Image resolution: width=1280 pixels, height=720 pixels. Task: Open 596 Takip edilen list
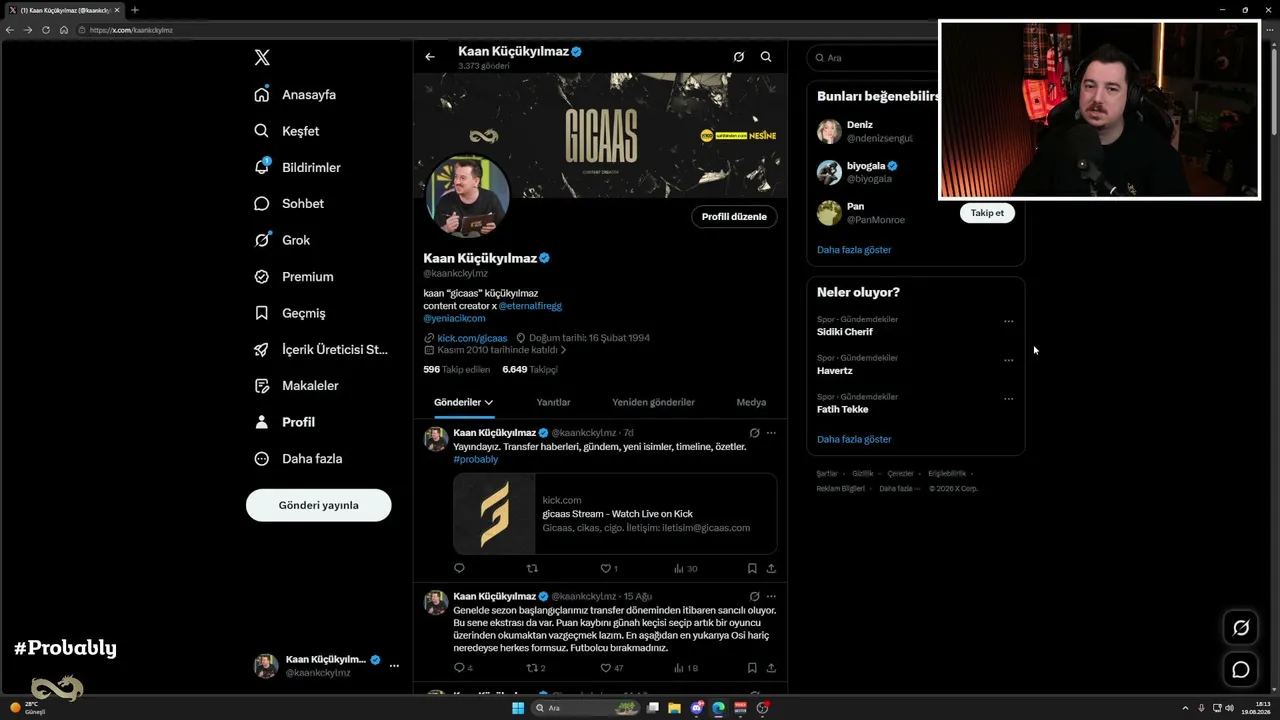457,369
